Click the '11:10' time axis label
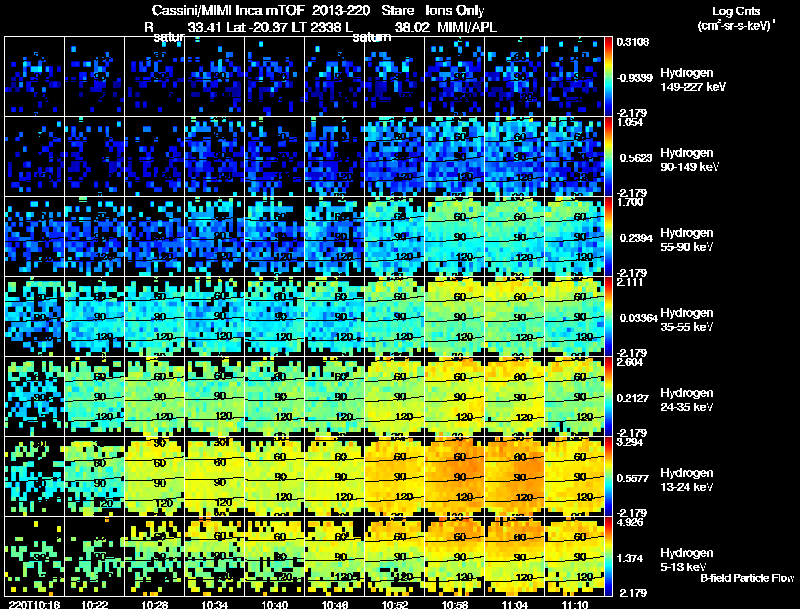The width and height of the screenshot is (800, 609). 575,604
